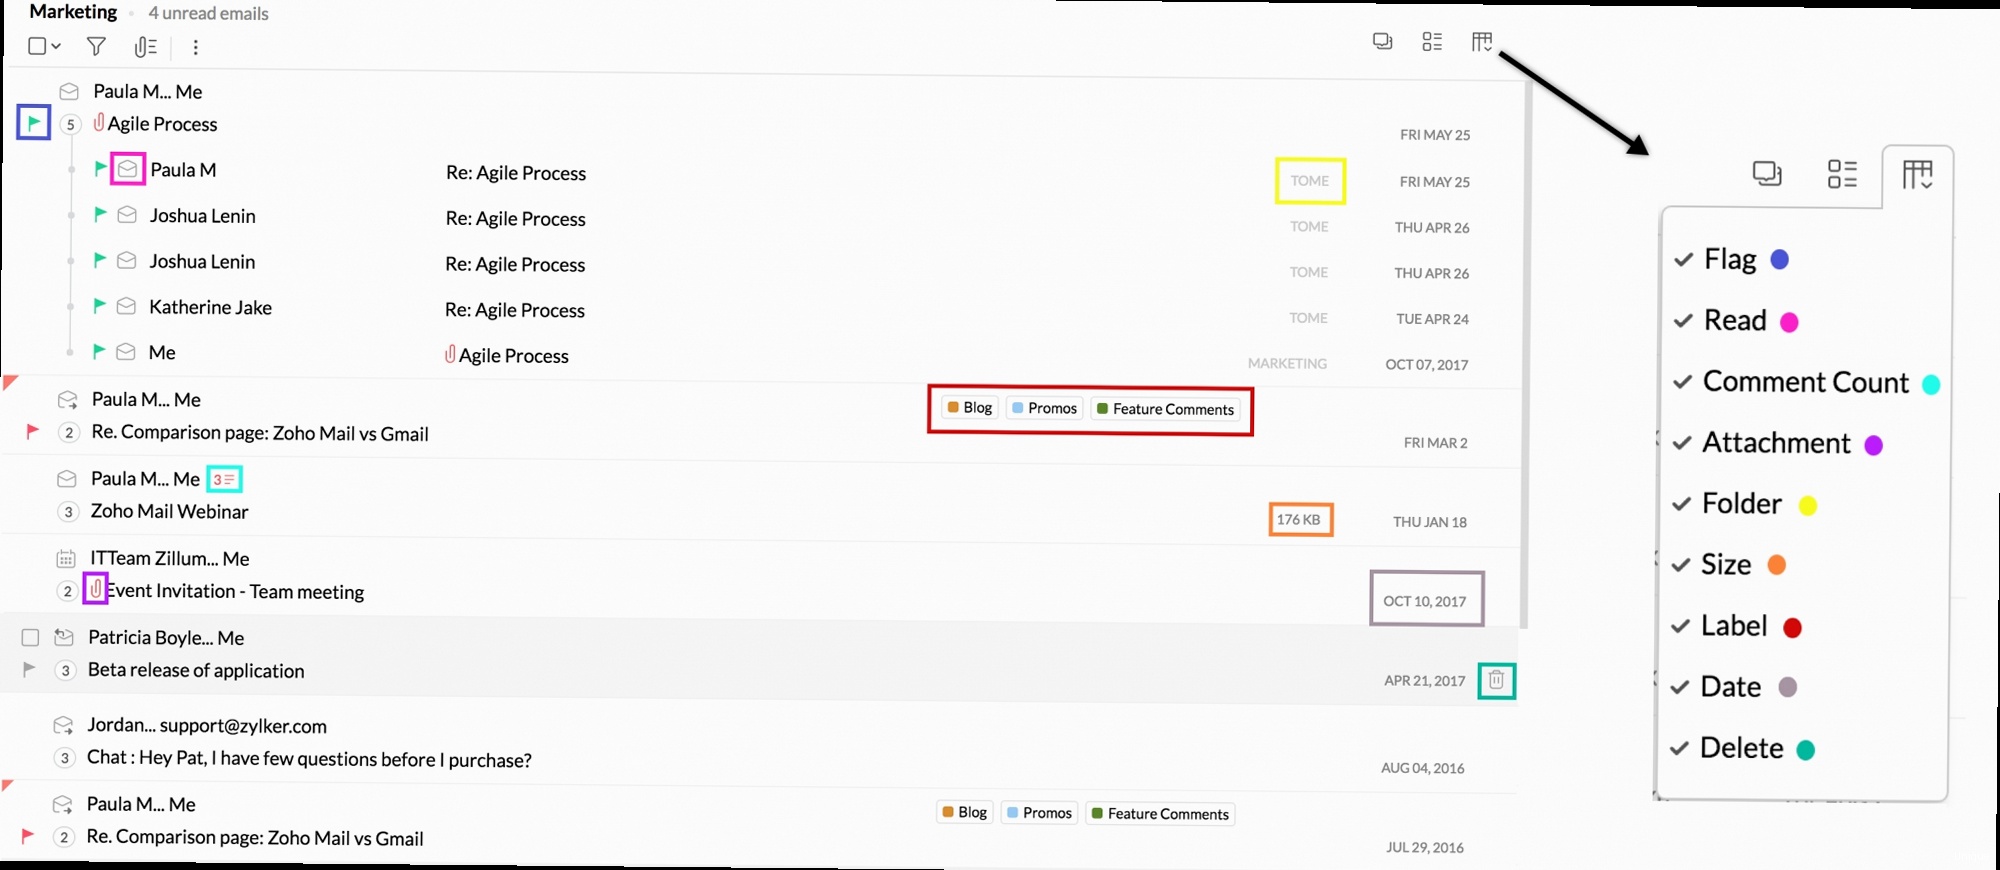Click the attachment clip on Event Invitation email
Viewport: 2000px width, 870px height.
coord(95,590)
